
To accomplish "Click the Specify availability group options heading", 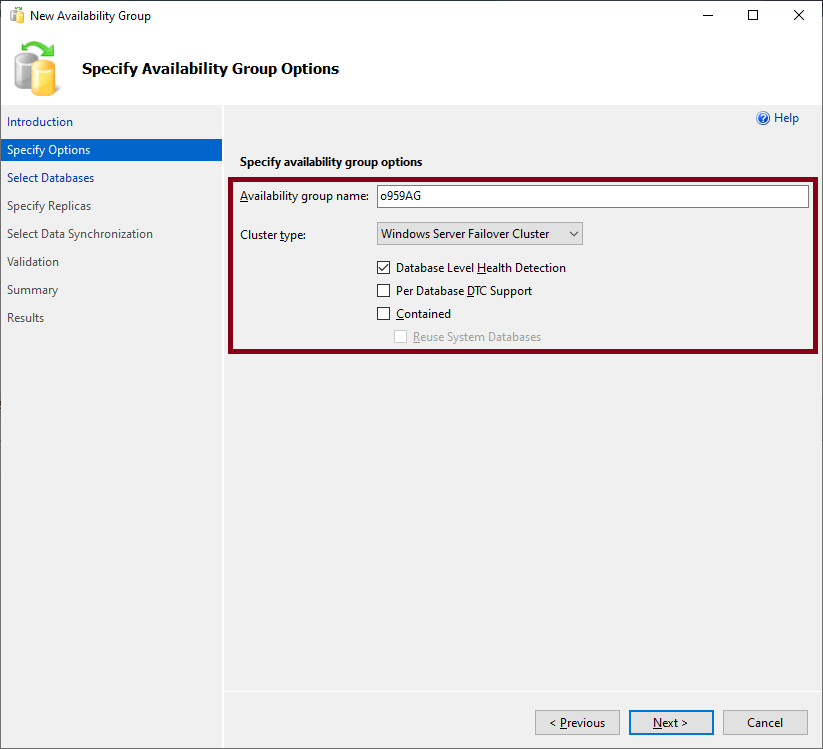I will (x=331, y=162).
